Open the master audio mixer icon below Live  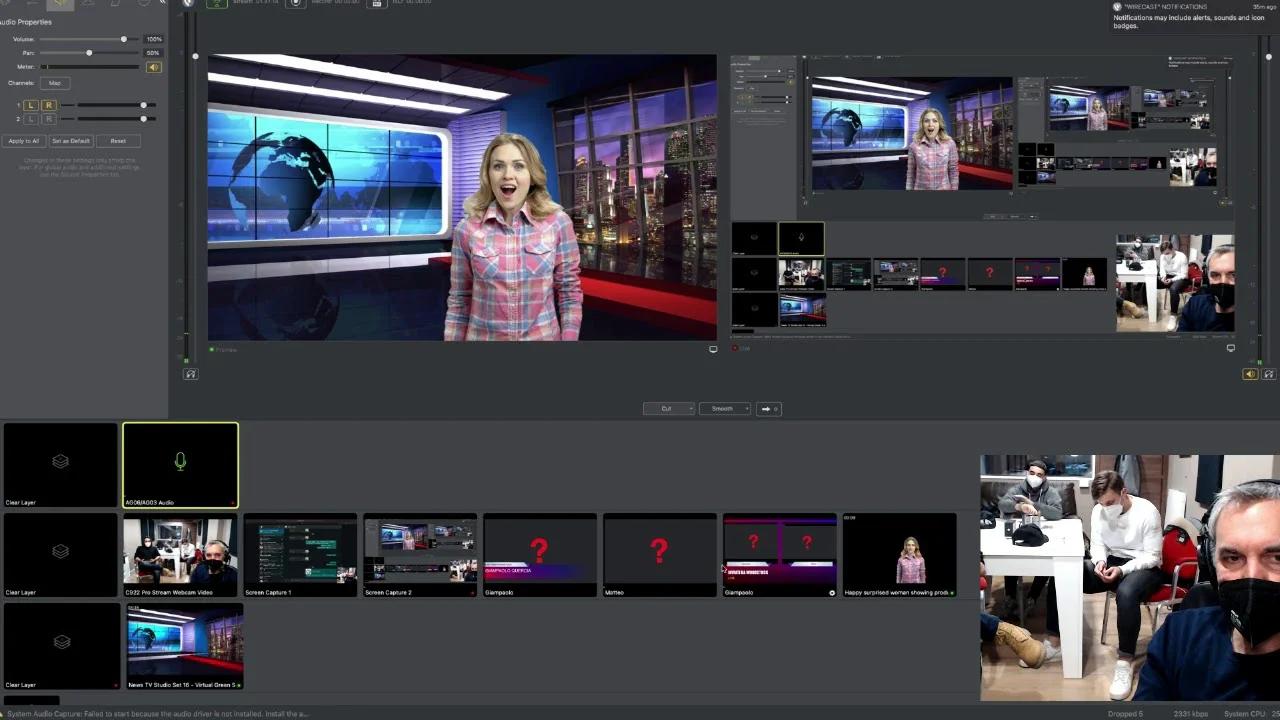pos(1267,373)
